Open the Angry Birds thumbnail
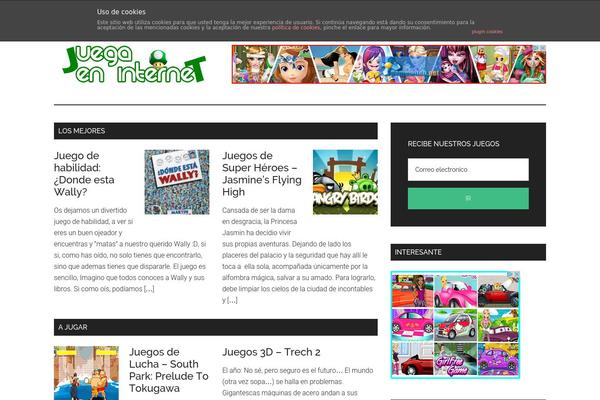This screenshot has height=400, width=600. [x=345, y=182]
